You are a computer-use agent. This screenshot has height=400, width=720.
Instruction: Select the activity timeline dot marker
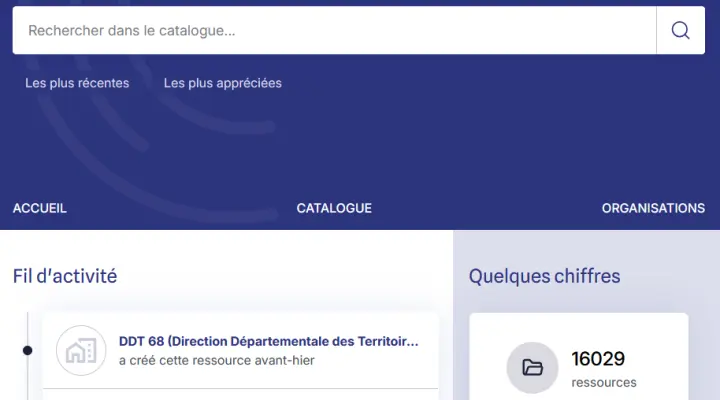27,350
